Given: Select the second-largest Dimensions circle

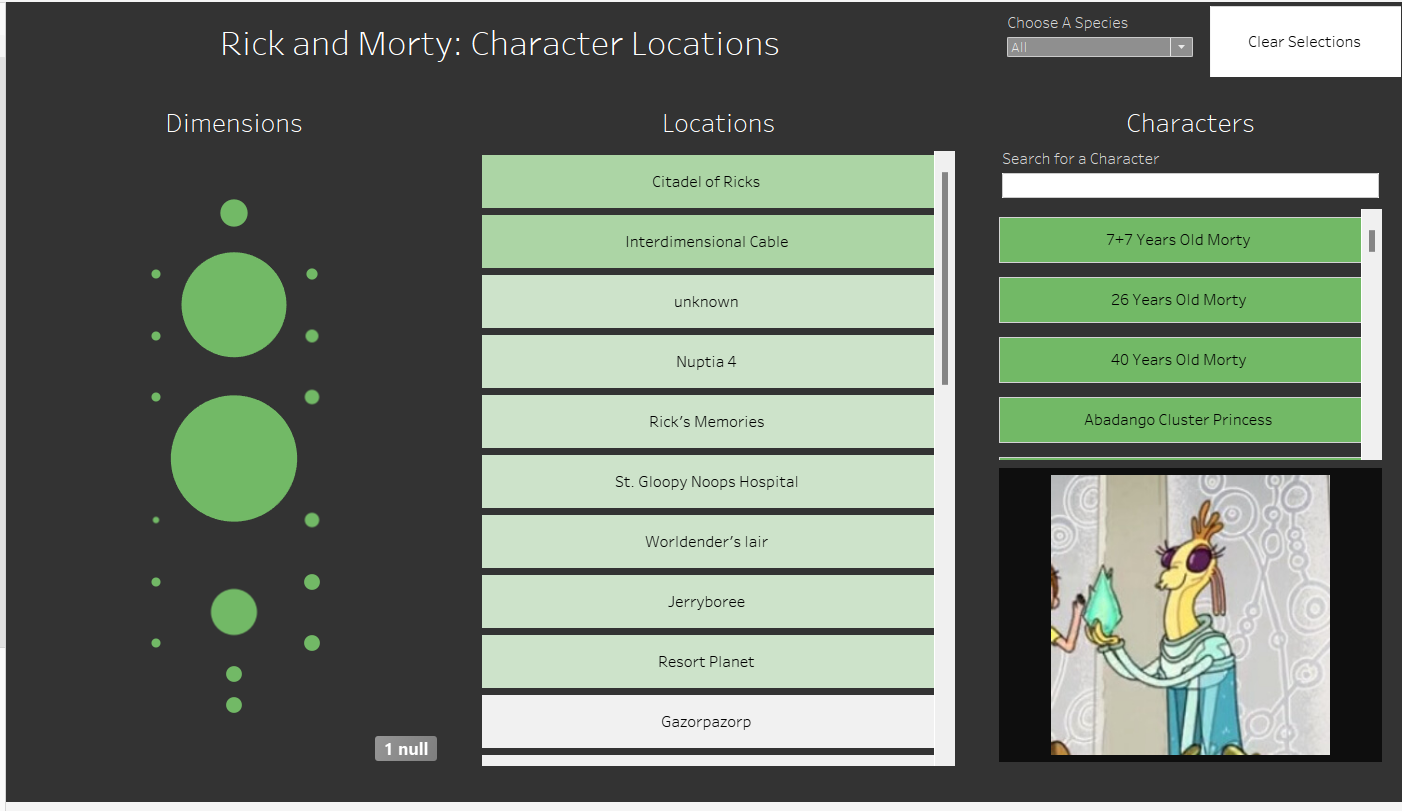Looking at the screenshot, I should click(234, 305).
